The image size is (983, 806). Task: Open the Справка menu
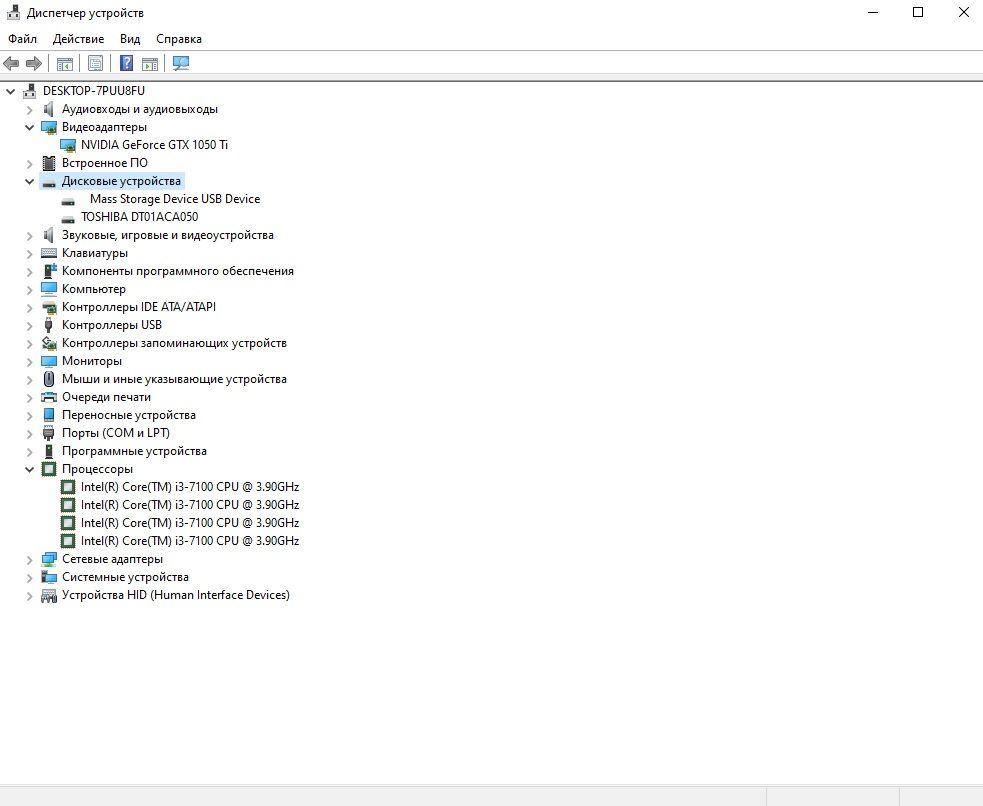179,39
